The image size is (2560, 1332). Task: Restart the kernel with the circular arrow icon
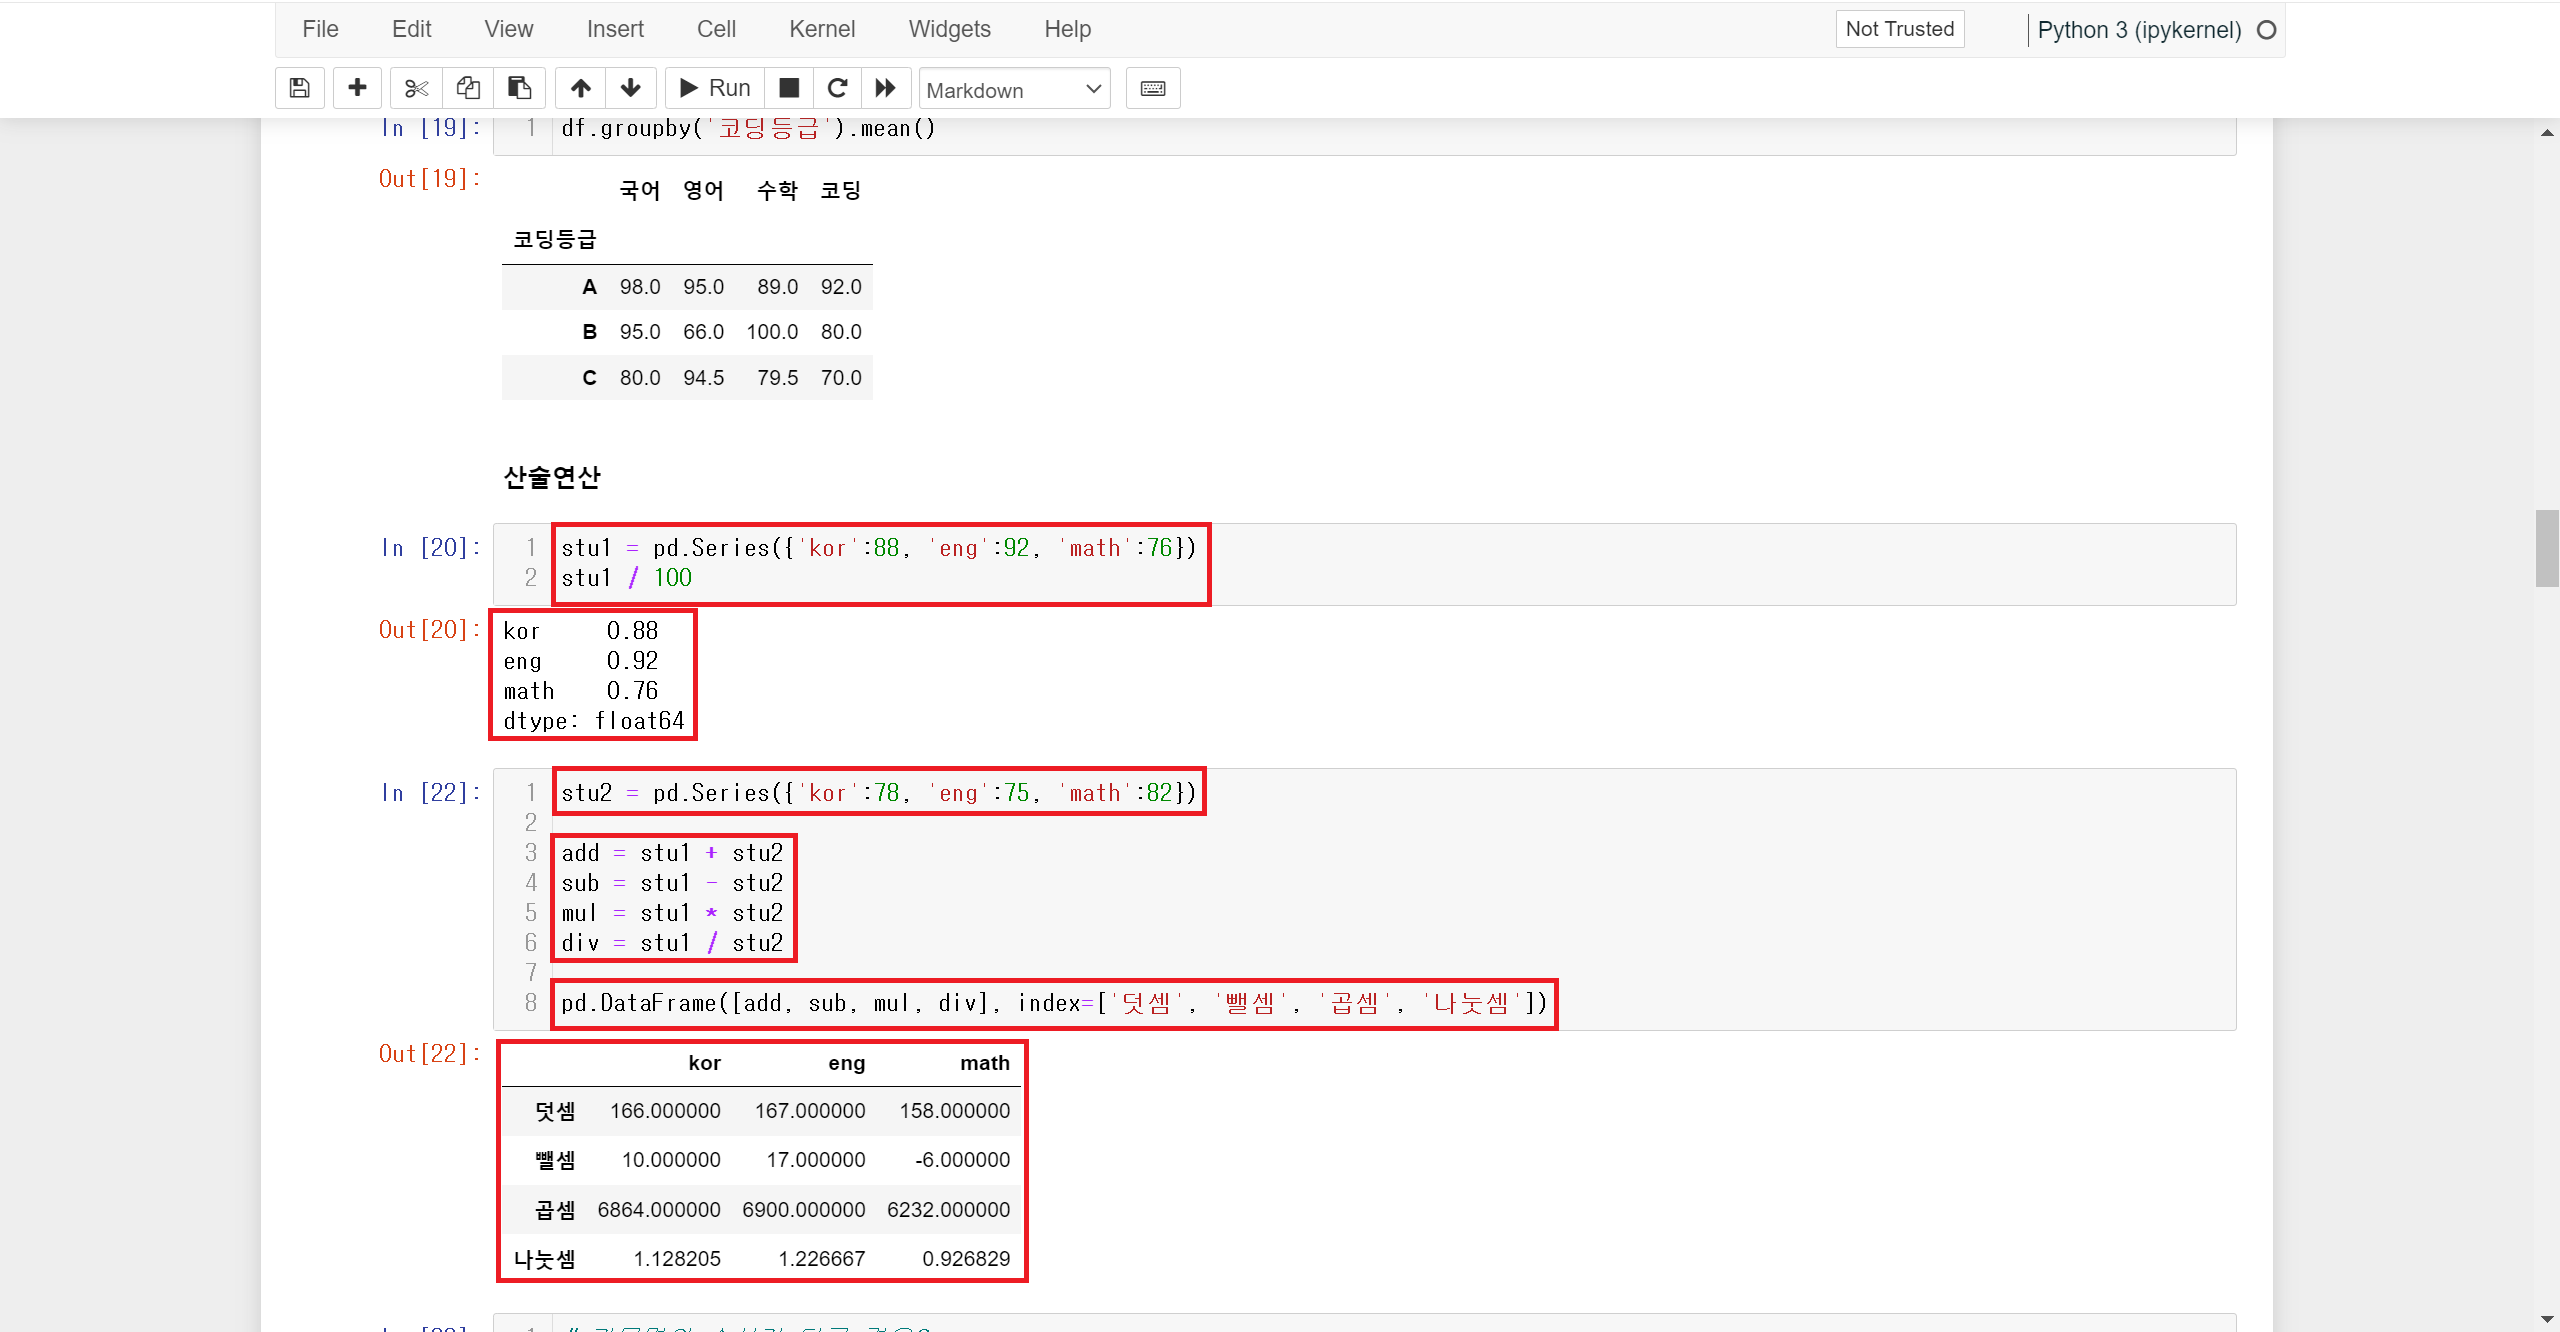click(x=837, y=88)
